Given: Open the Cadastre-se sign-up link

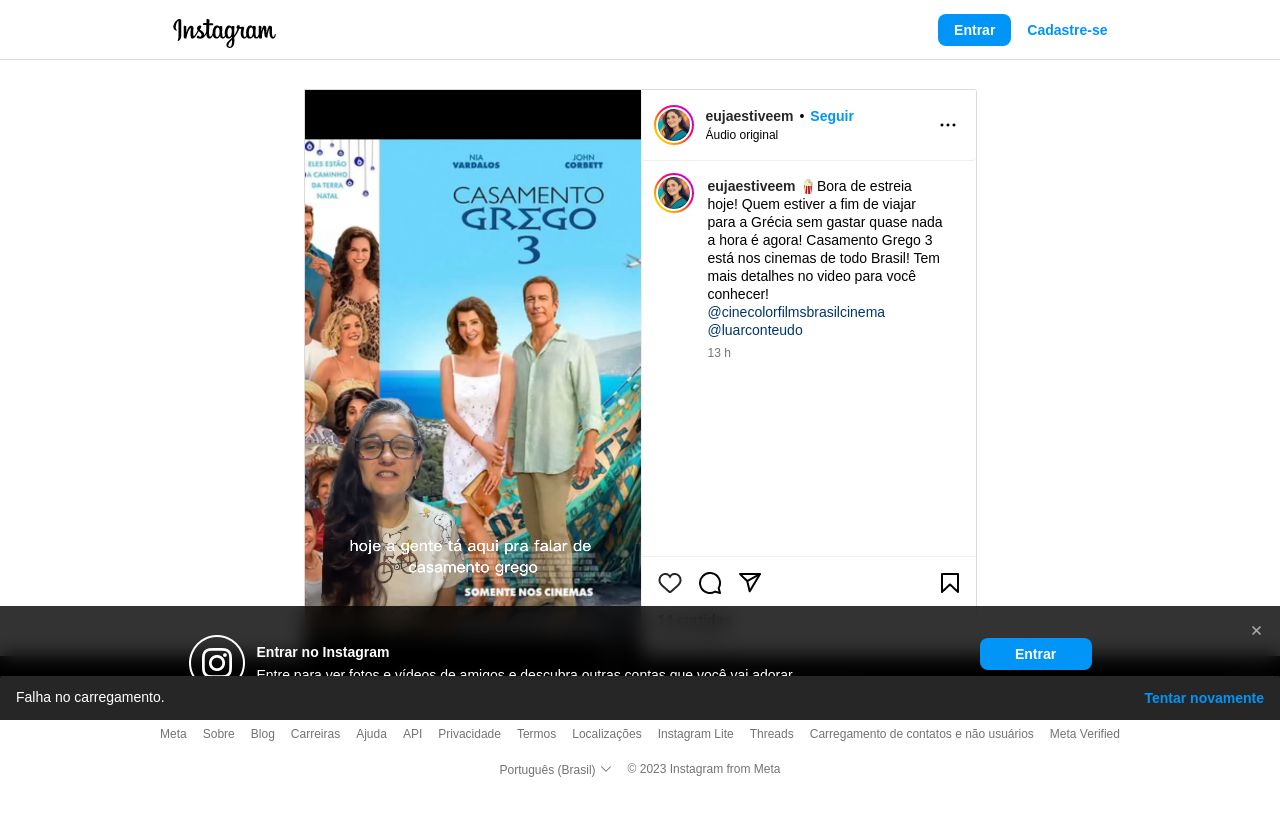Looking at the screenshot, I should coord(1067,30).
